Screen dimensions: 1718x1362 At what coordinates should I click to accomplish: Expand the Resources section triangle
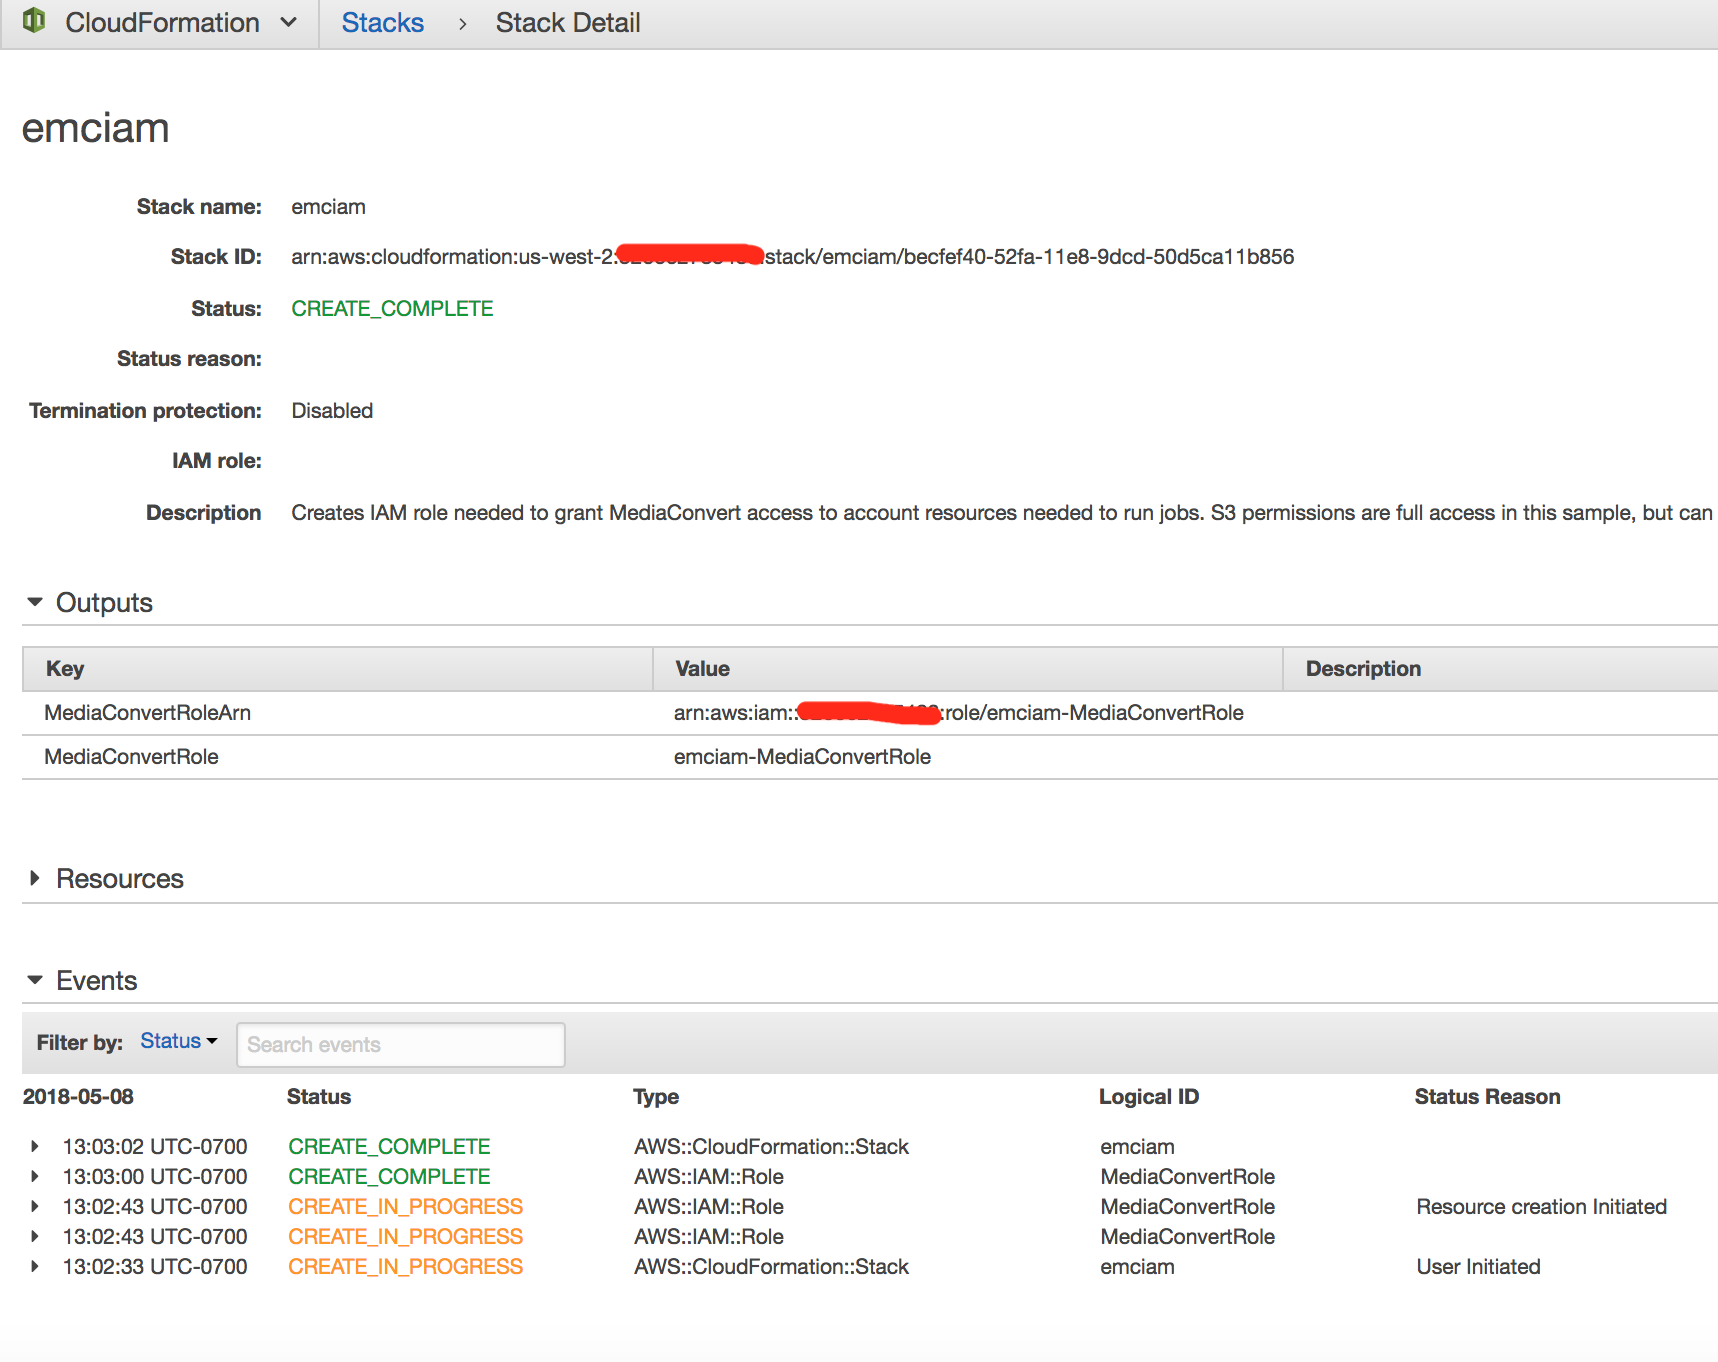35,878
